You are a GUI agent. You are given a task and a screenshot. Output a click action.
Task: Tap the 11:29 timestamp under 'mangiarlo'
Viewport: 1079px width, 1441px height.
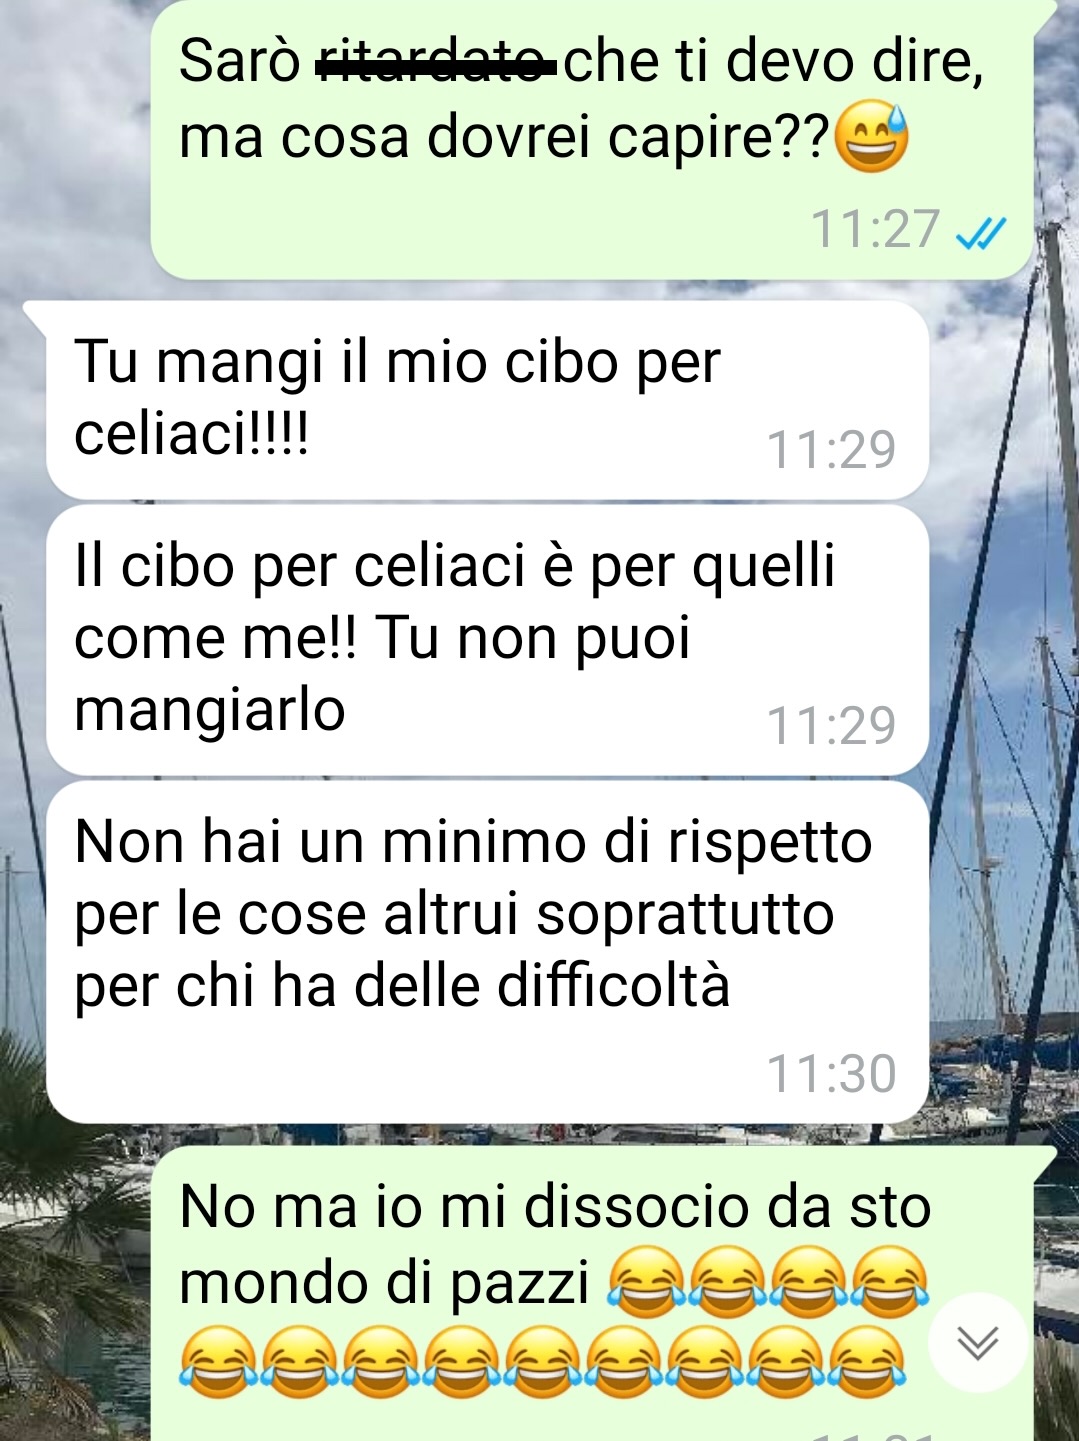coord(831,726)
